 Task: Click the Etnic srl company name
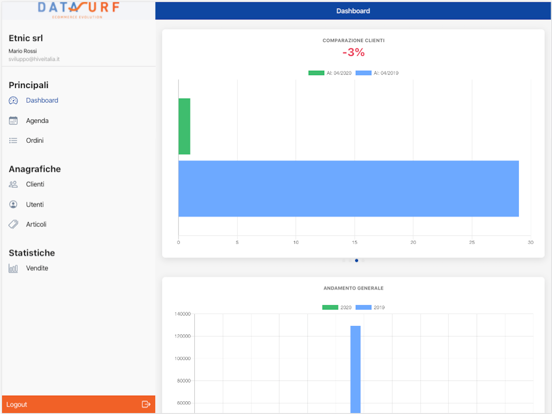tap(26, 38)
